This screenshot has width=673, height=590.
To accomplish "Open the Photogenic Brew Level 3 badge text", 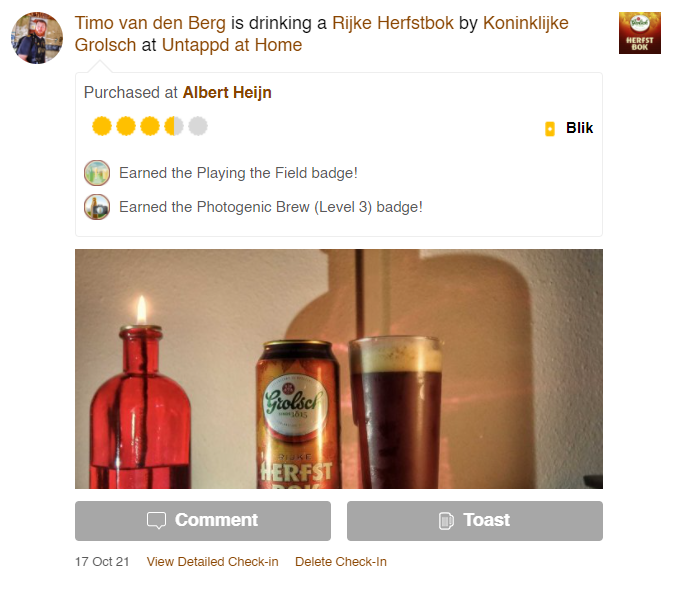I will 271,207.
